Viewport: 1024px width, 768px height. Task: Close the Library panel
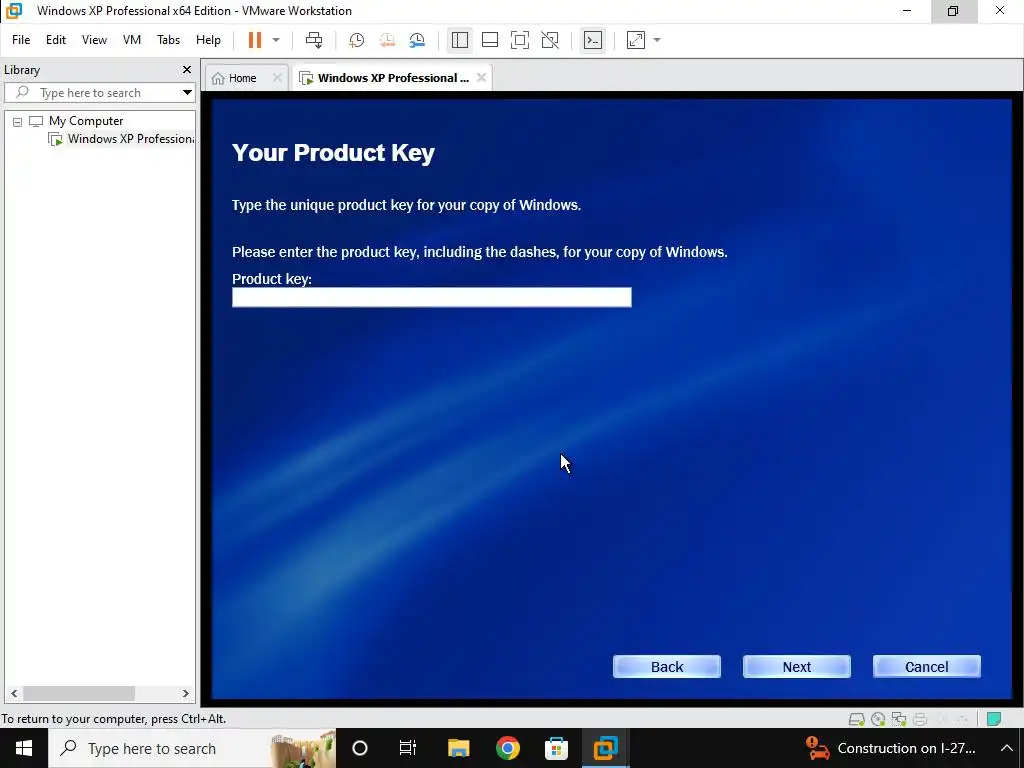[187, 69]
